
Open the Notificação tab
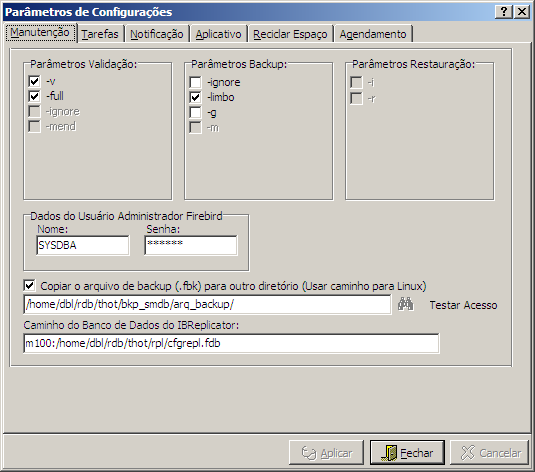click(x=157, y=34)
